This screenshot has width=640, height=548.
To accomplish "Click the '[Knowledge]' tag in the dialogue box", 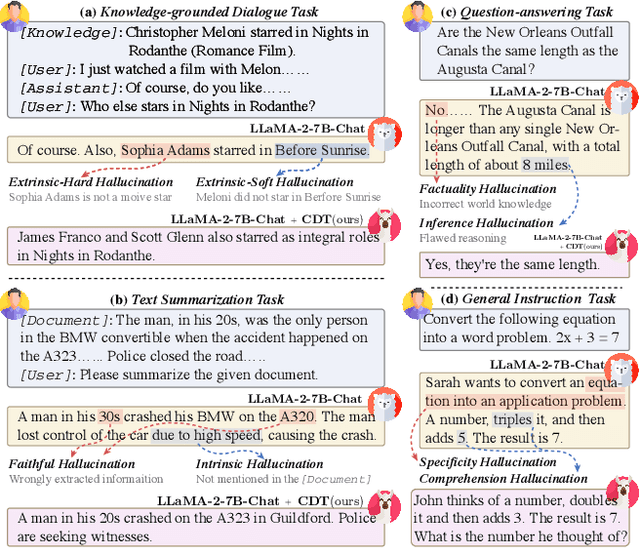I will 69,33.
